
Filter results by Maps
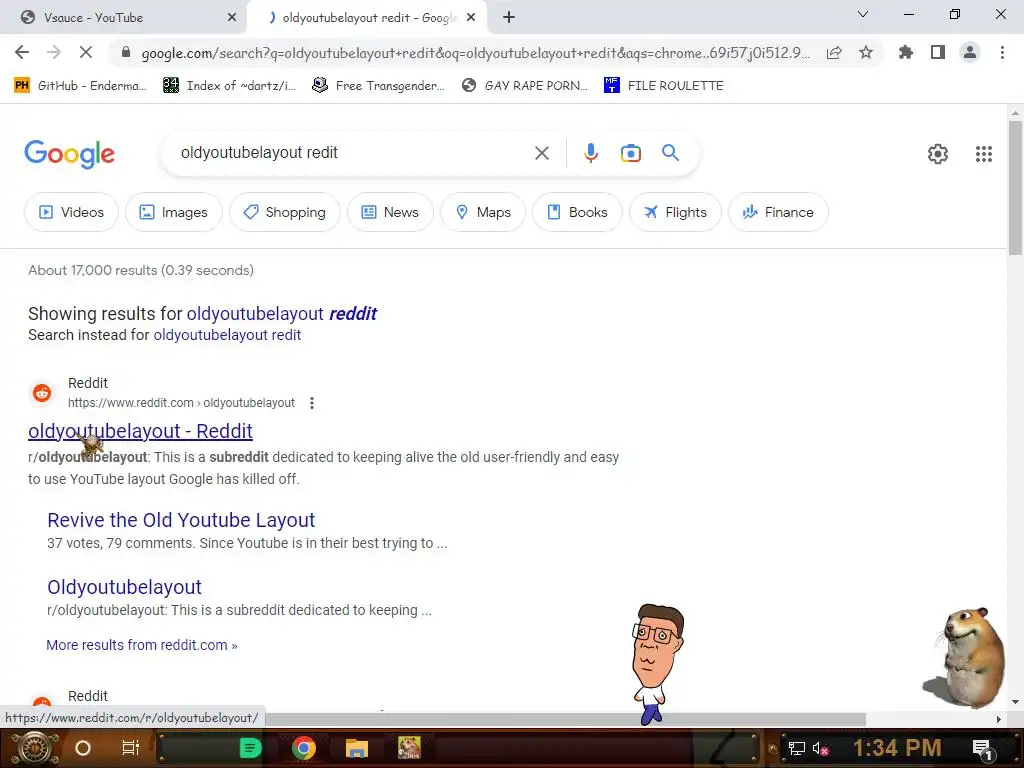[x=483, y=212]
